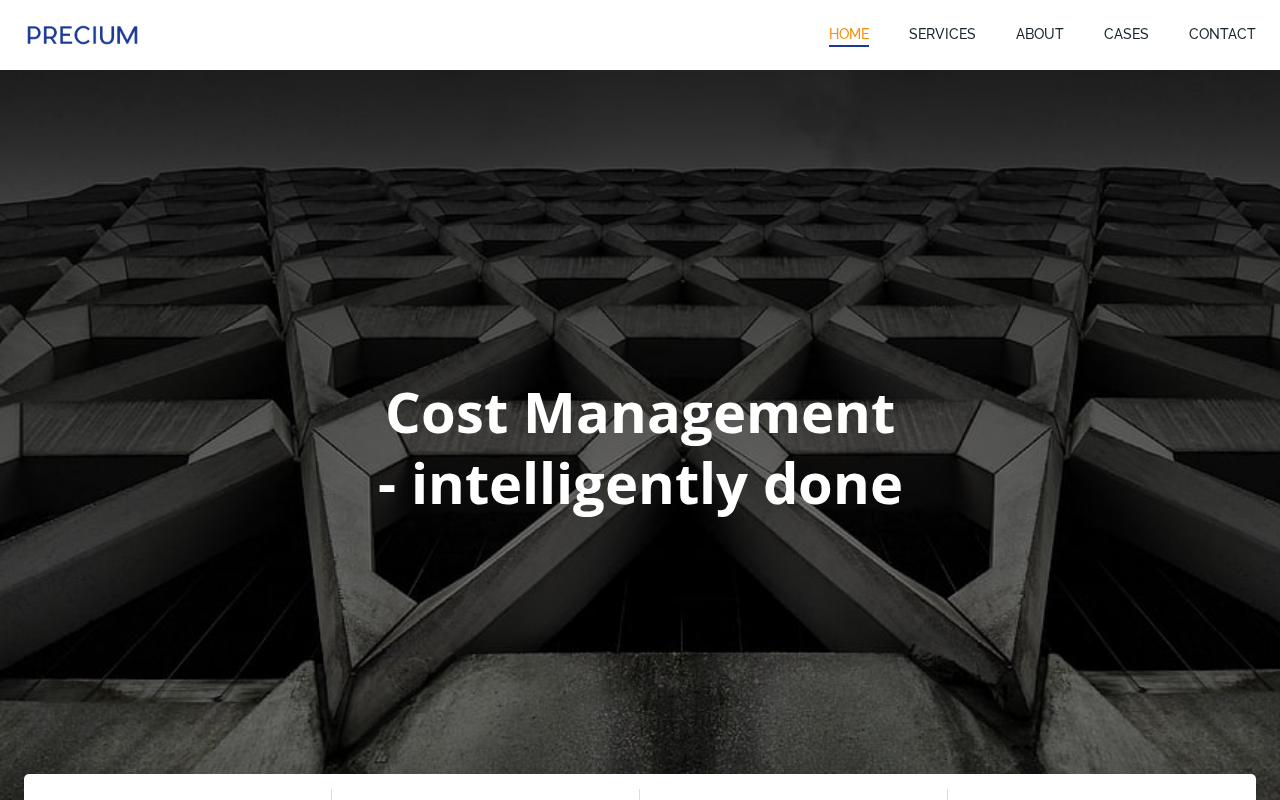Select CASES in the navigation bar
This screenshot has height=800, width=1280.
[x=1126, y=34]
